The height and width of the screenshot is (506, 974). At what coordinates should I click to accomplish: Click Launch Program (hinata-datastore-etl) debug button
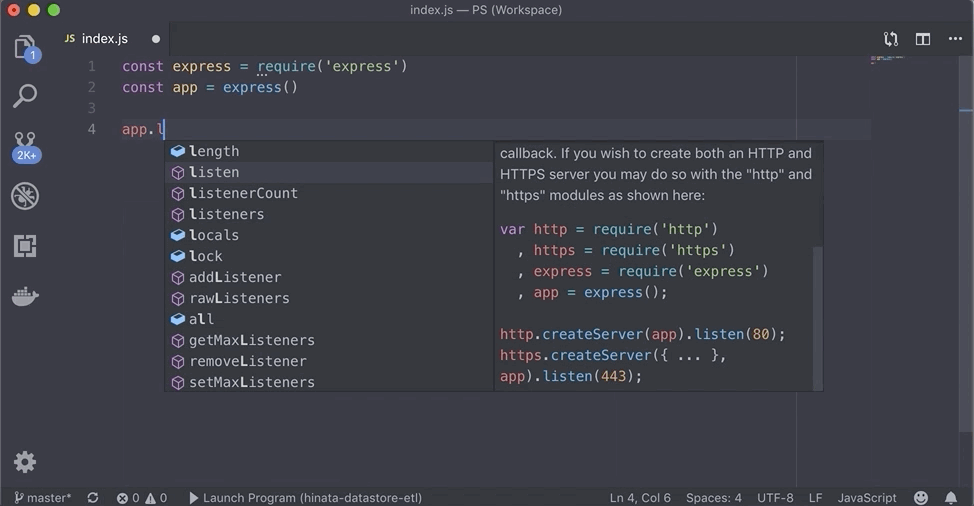coord(305,497)
